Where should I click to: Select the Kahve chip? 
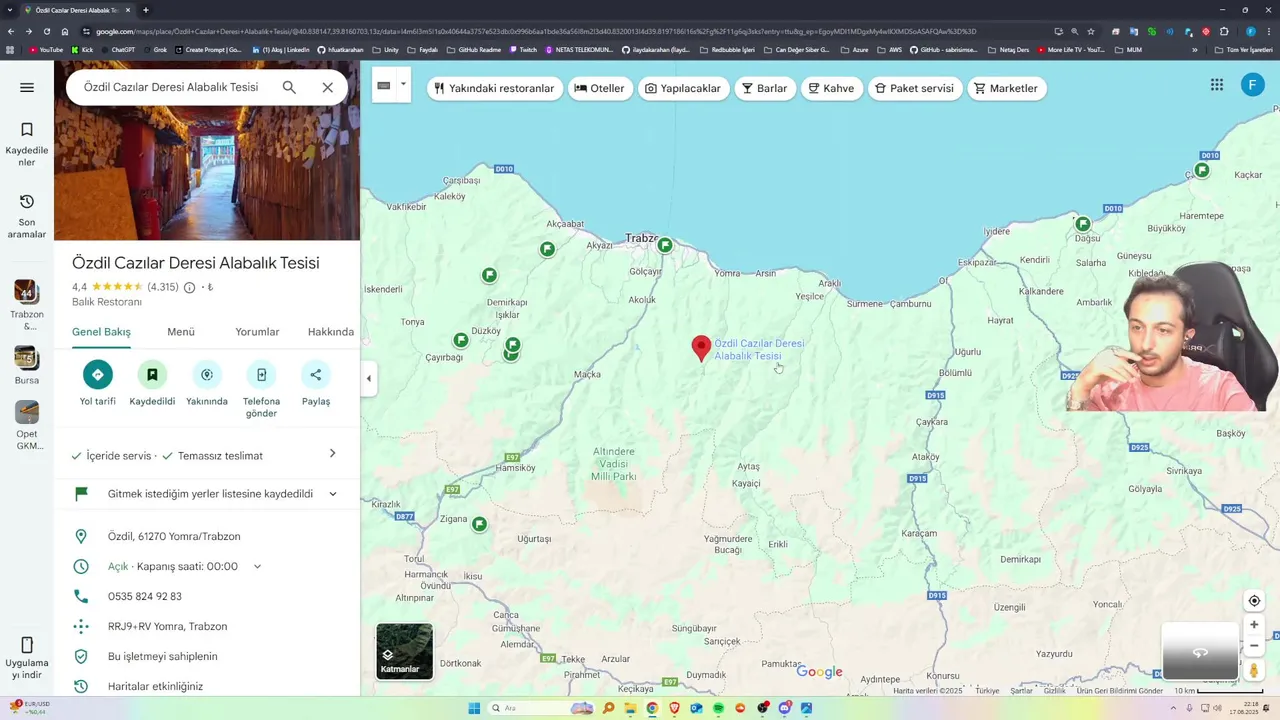(832, 88)
